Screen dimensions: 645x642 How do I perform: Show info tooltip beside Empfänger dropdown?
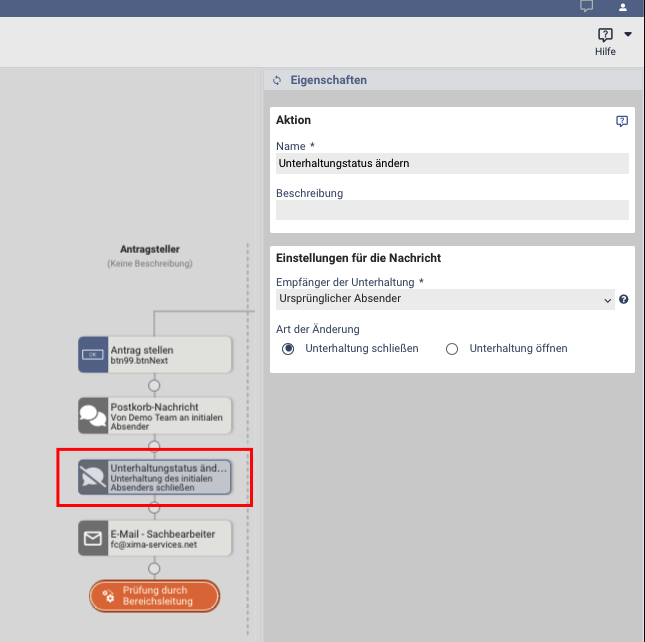coord(623,299)
